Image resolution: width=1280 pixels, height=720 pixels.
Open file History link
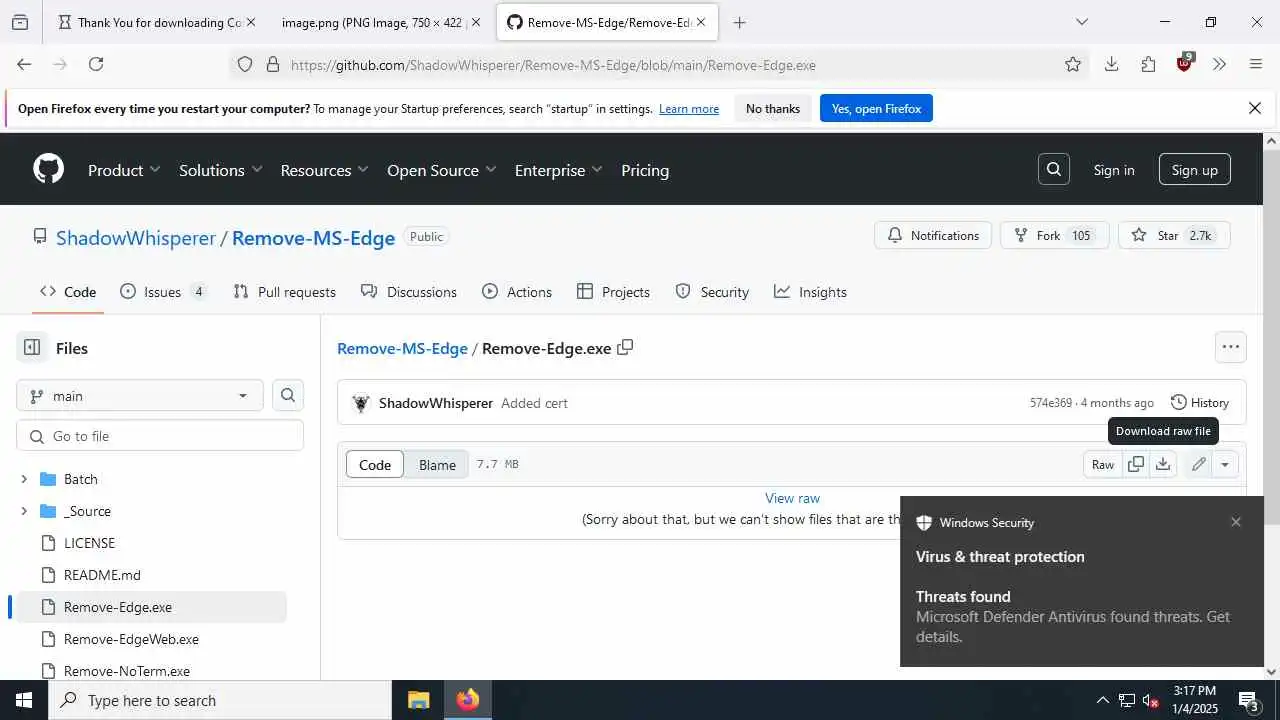click(x=1200, y=402)
